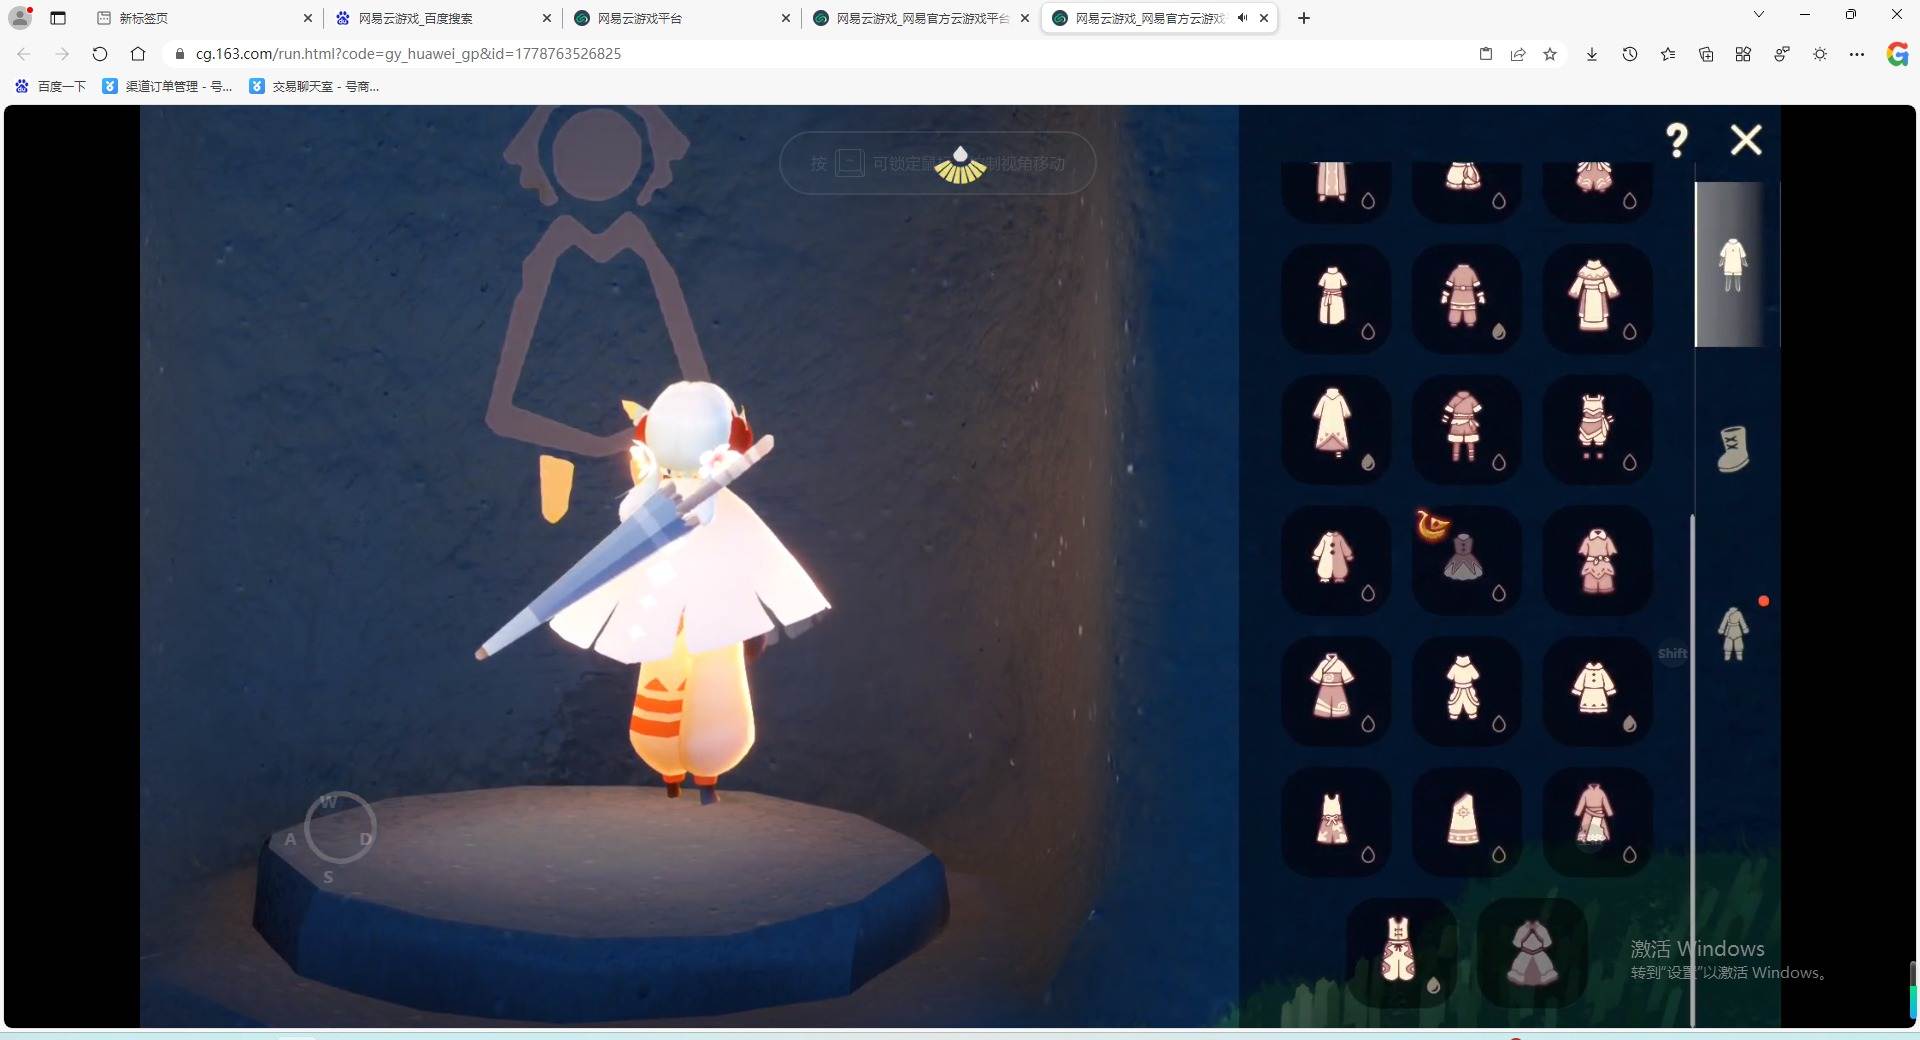Open the downloads panel
The width and height of the screenshot is (1920, 1040).
pos(1592,54)
